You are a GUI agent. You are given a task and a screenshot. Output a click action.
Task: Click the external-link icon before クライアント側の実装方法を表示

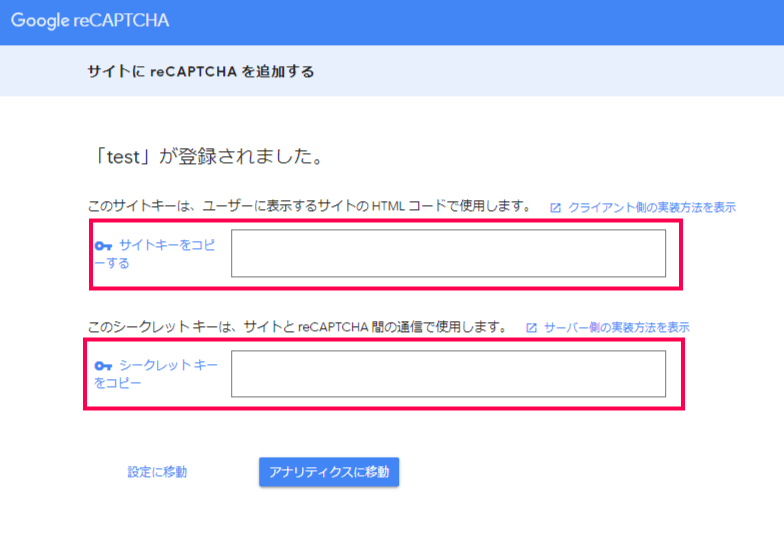556,208
